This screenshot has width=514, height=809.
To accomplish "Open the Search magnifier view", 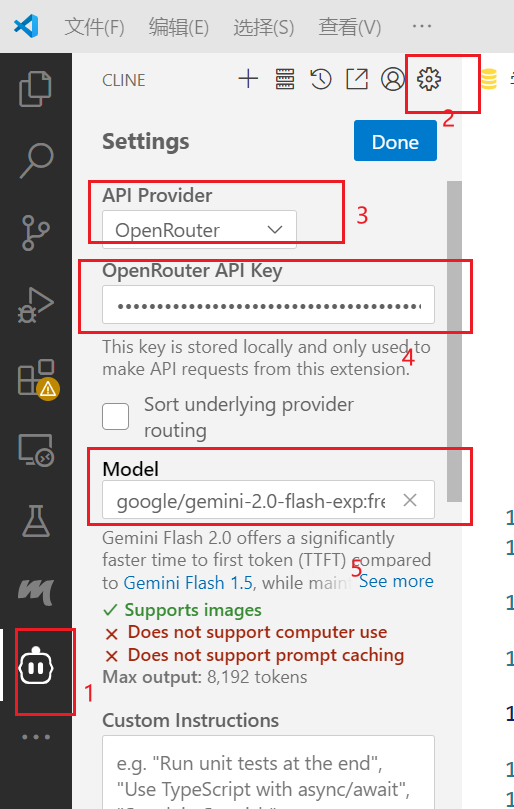I will (35, 160).
